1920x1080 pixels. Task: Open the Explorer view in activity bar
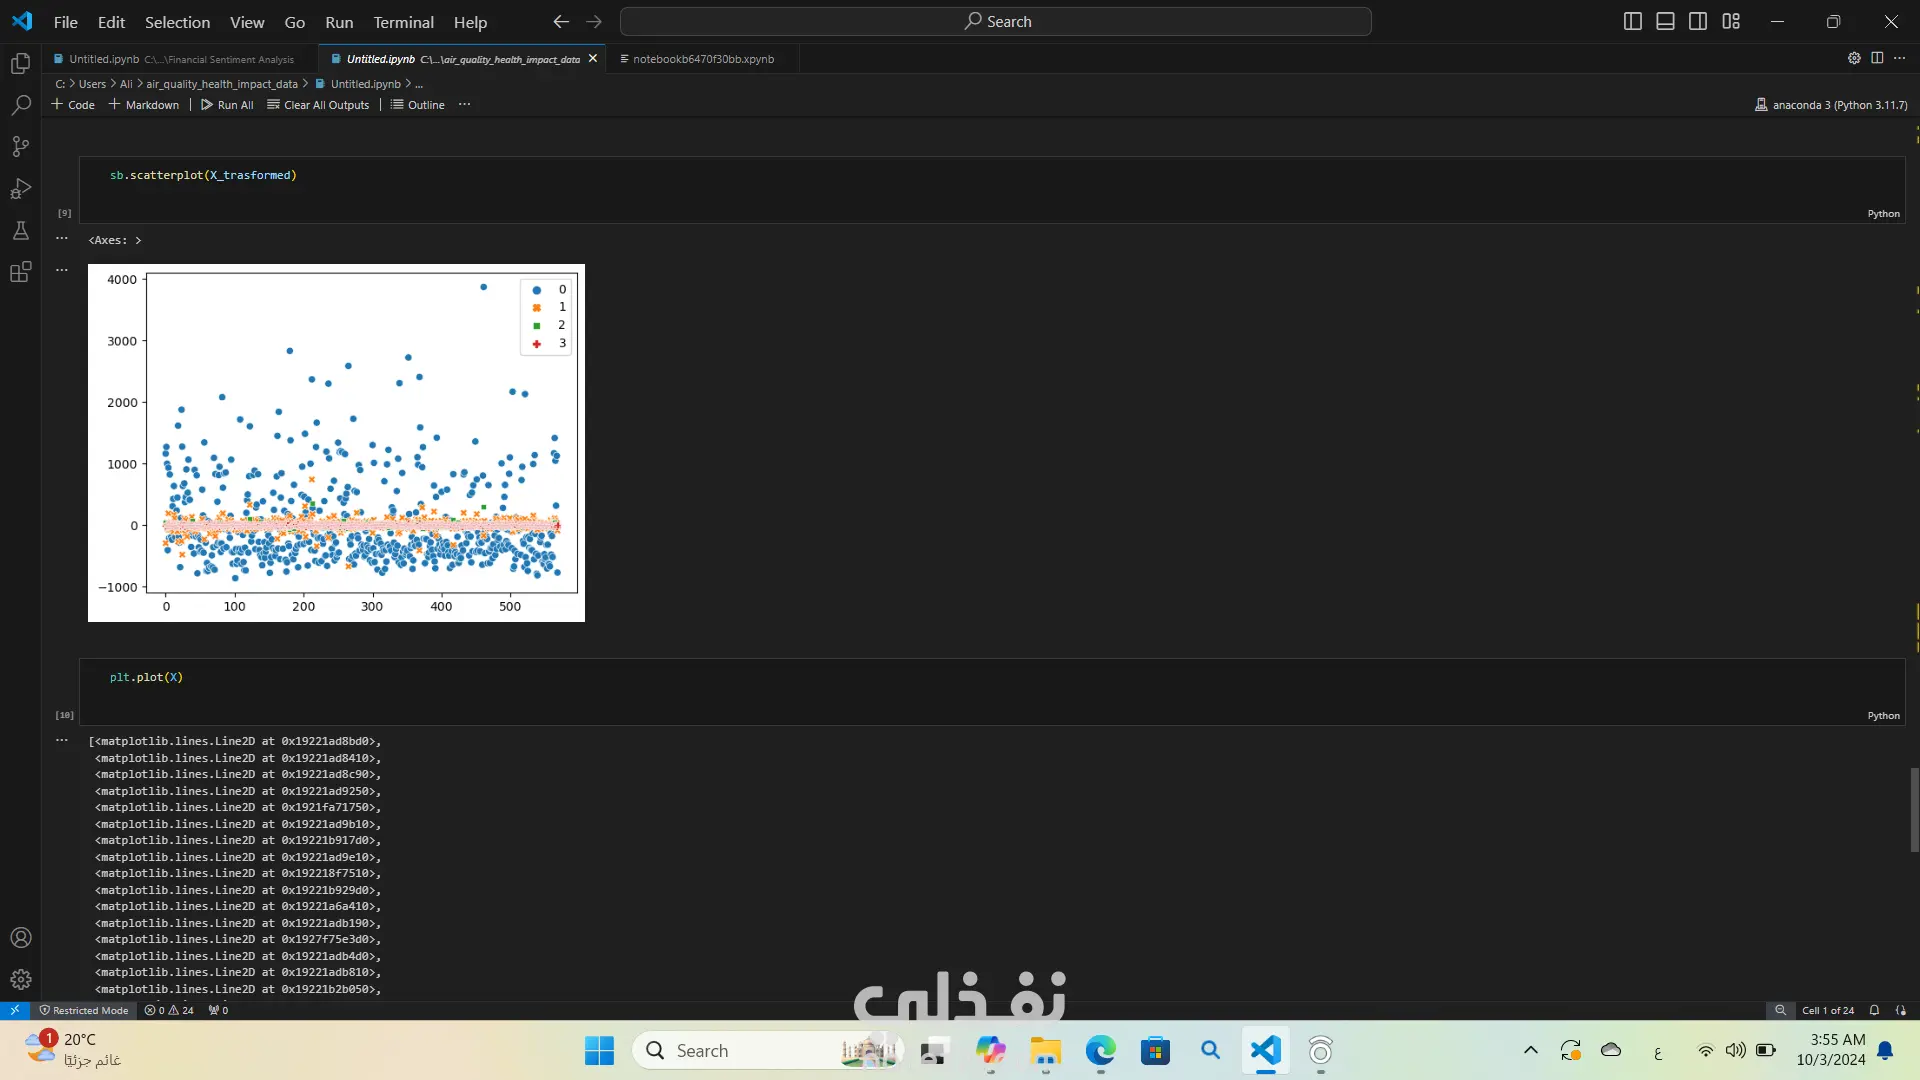point(20,64)
